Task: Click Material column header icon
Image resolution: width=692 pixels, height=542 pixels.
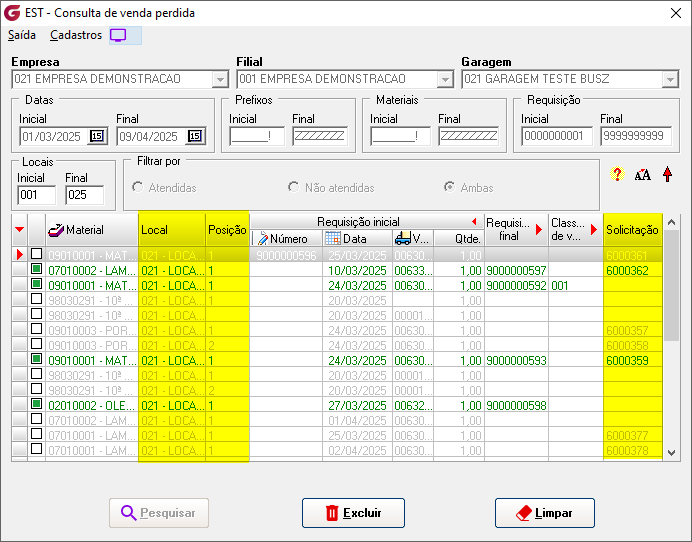Action: point(56,230)
